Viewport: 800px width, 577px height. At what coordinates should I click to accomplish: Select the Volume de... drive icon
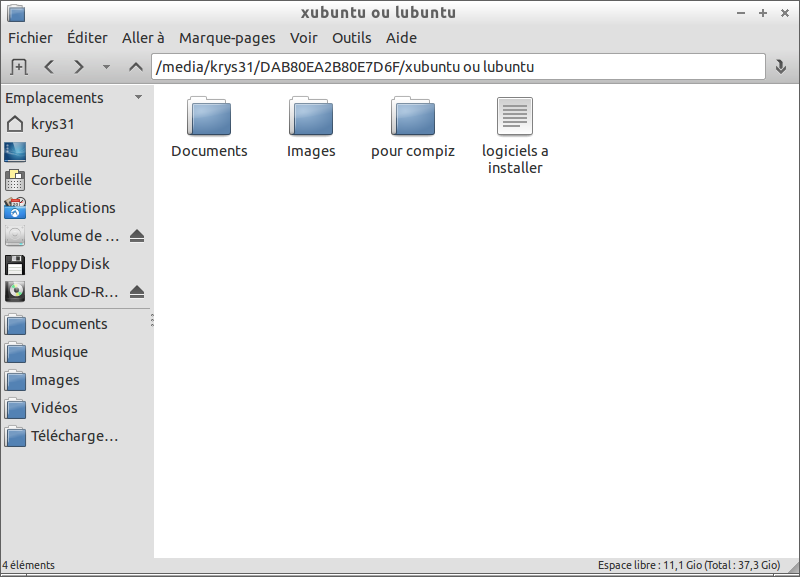15,236
